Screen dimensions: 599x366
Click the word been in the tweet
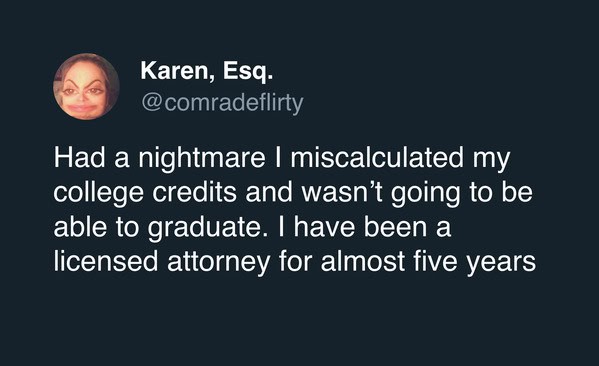click(395, 226)
